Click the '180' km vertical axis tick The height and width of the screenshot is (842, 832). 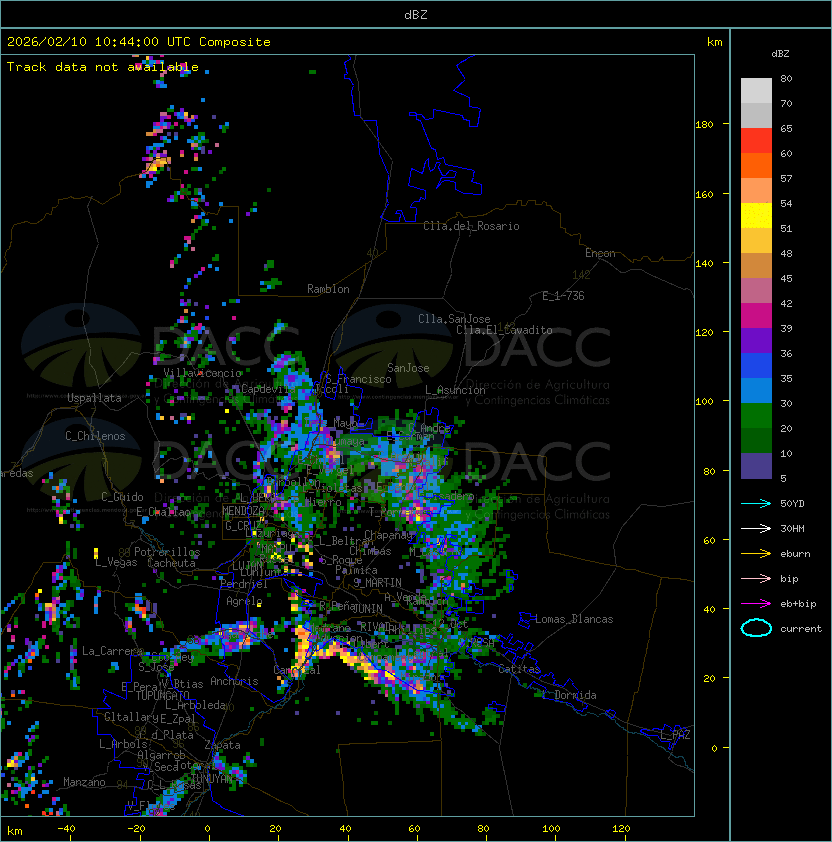(x=704, y=125)
